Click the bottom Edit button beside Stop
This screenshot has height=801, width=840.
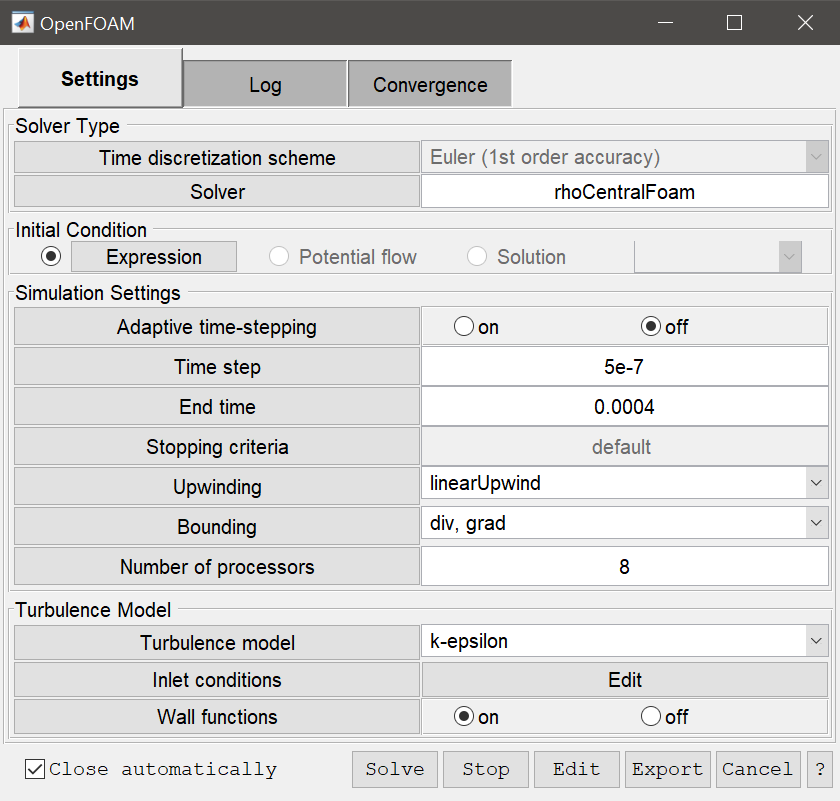tap(577, 769)
